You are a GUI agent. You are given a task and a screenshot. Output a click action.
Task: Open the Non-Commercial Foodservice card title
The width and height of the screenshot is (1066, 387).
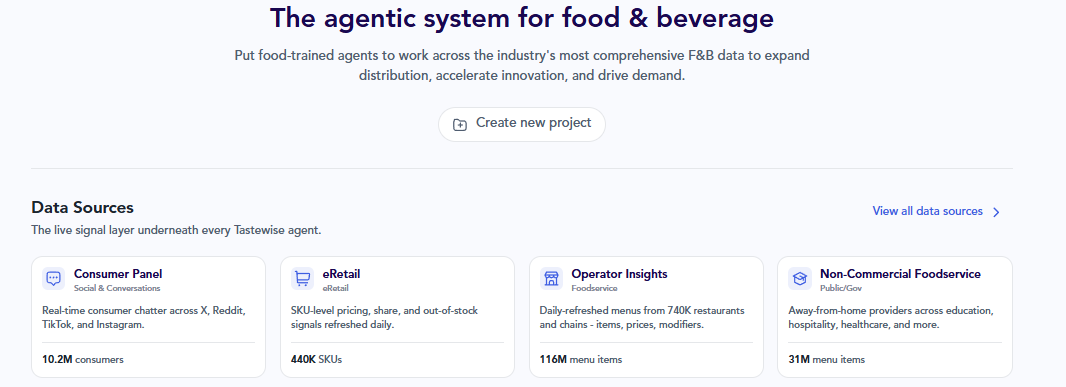(x=900, y=274)
